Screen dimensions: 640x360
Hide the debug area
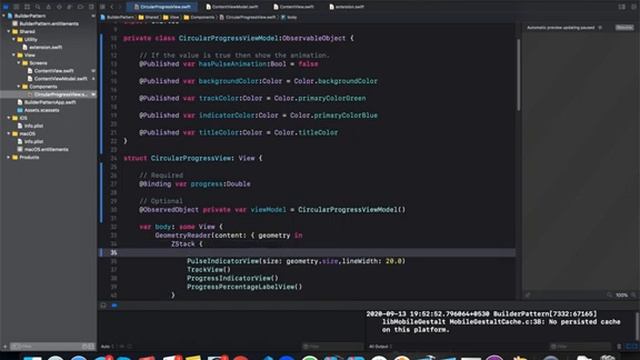103,305
